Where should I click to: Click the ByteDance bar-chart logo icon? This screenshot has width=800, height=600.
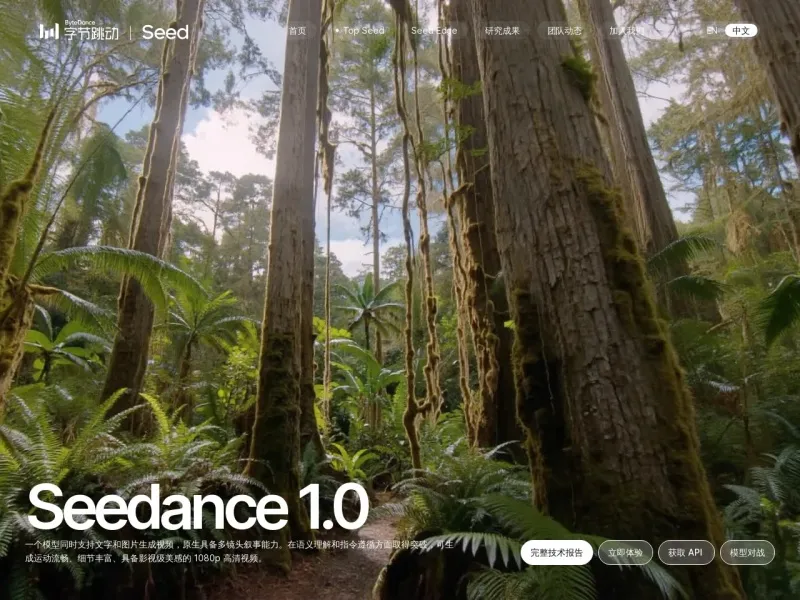click(x=48, y=31)
